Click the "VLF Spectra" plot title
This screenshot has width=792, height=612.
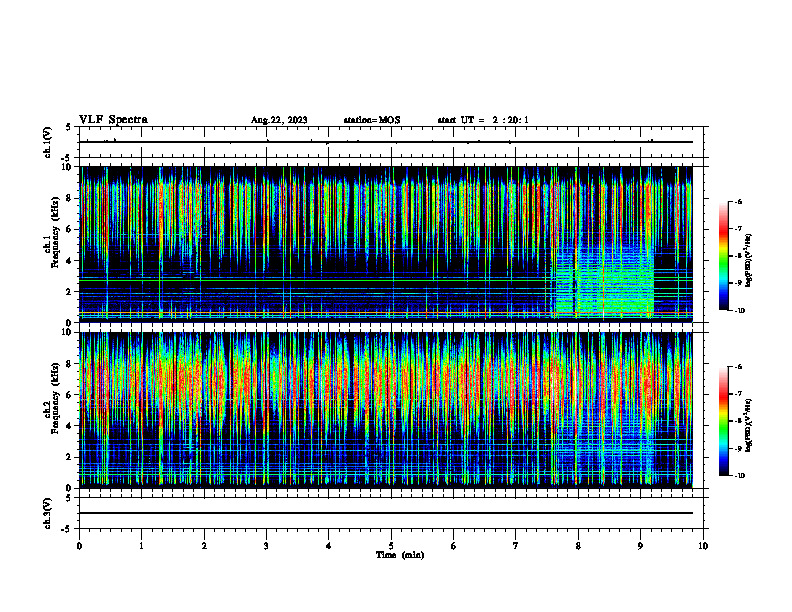(x=113, y=120)
